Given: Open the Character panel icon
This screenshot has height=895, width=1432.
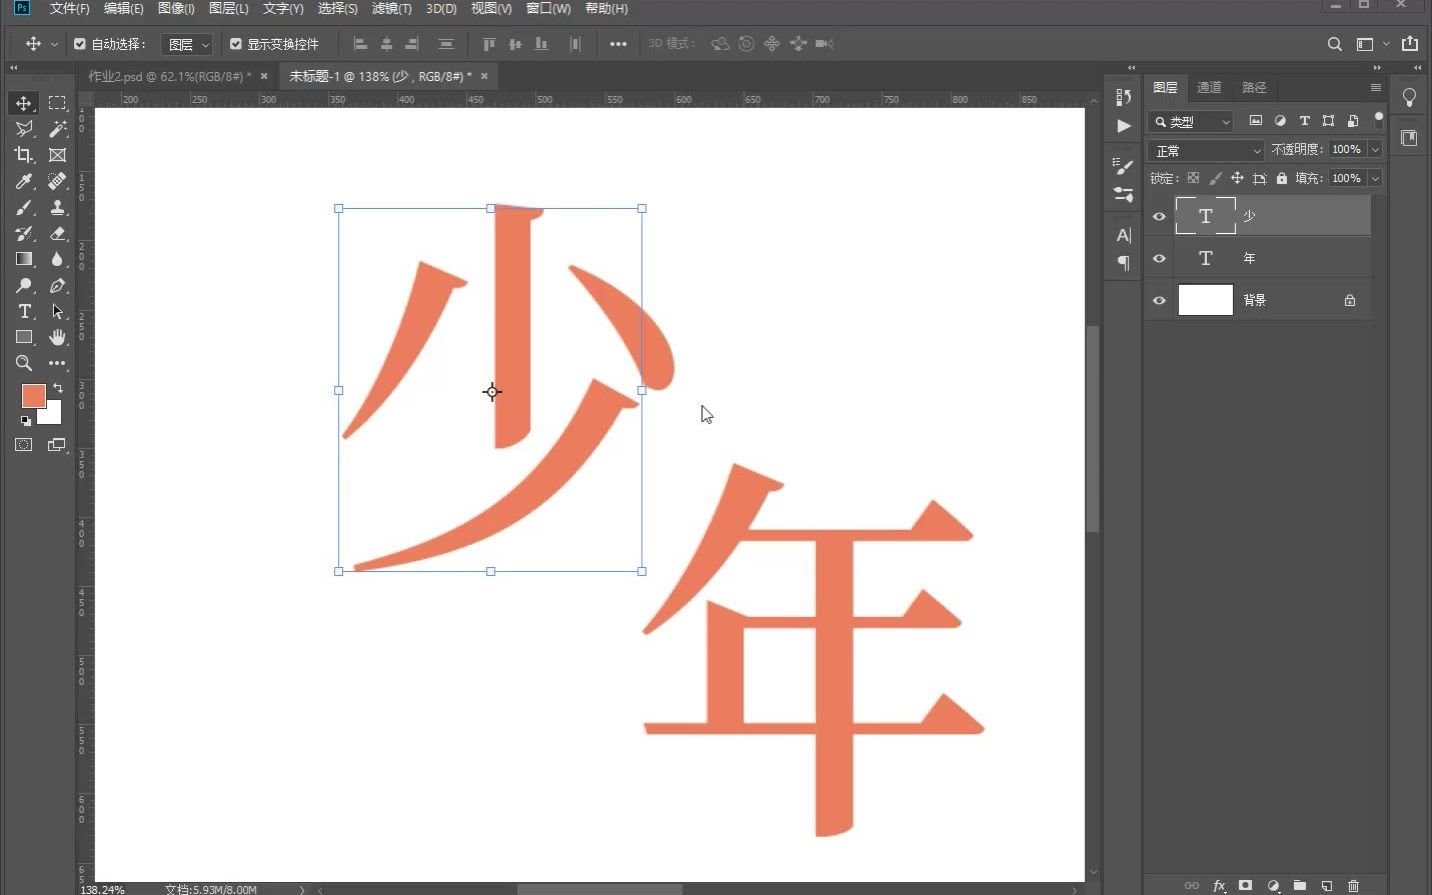Looking at the screenshot, I should tap(1123, 235).
